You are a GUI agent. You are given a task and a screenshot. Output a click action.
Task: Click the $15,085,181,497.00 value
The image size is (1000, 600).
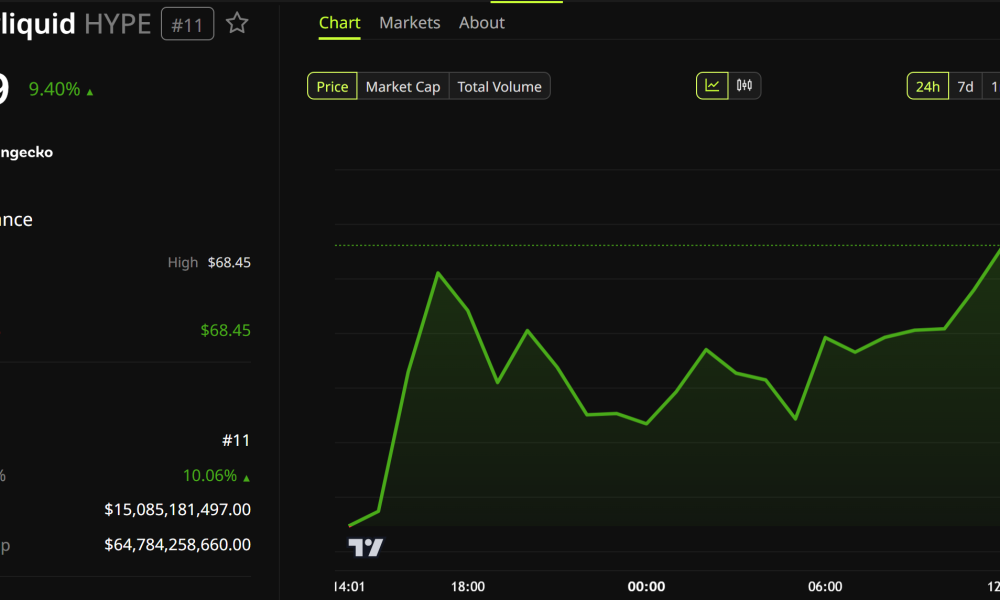(177, 509)
